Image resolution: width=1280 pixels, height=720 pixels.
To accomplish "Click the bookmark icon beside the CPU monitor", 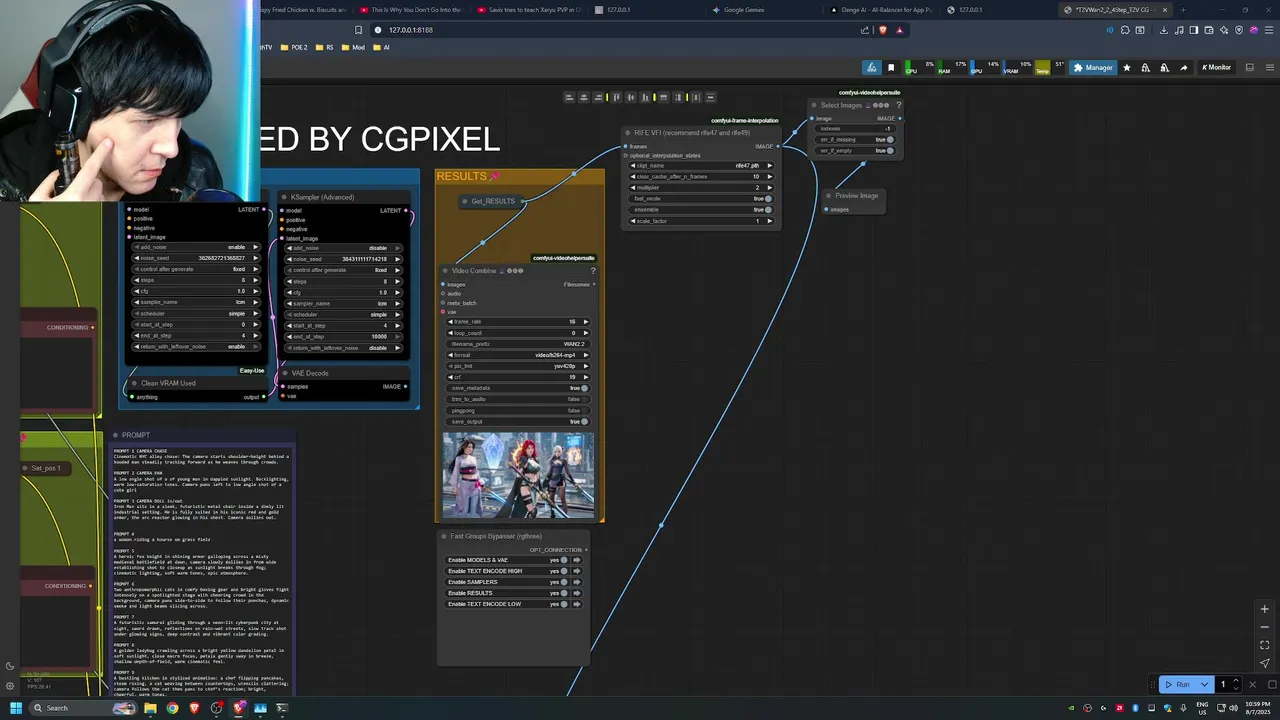I will click(x=891, y=68).
